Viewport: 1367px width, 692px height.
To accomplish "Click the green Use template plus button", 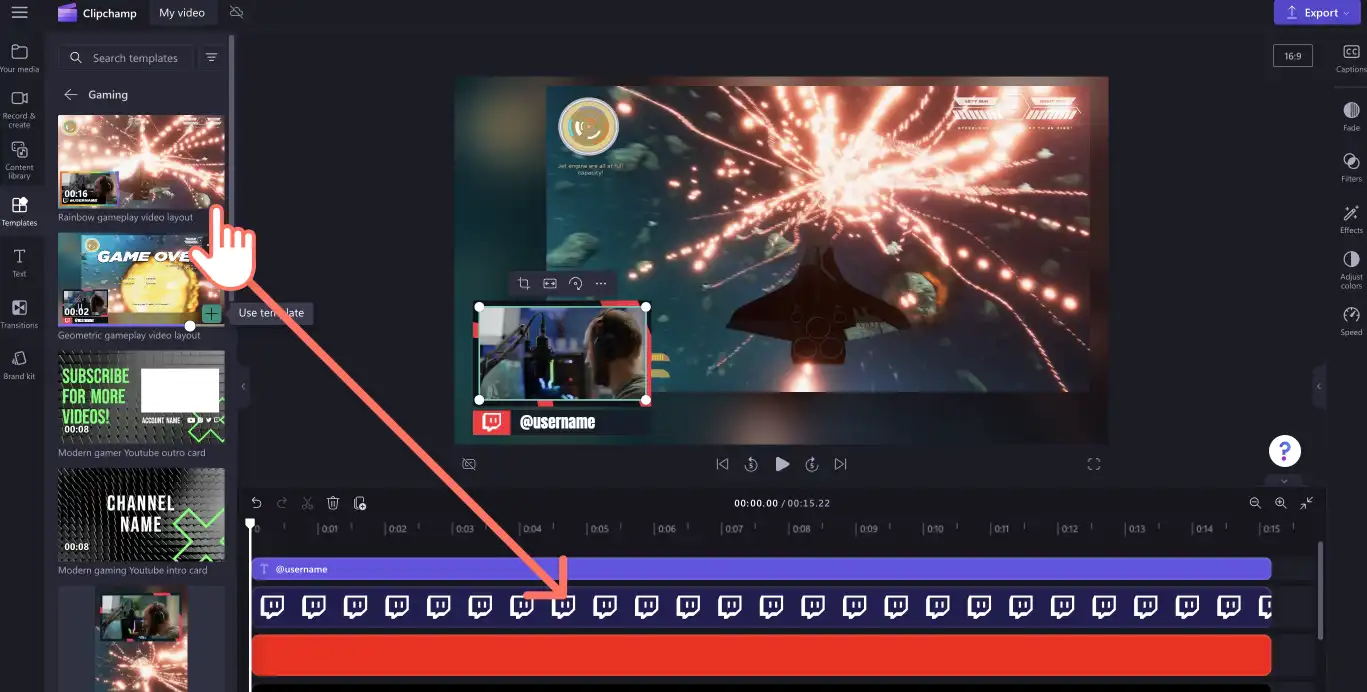I will pyautogui.click(x=211, y=313).
